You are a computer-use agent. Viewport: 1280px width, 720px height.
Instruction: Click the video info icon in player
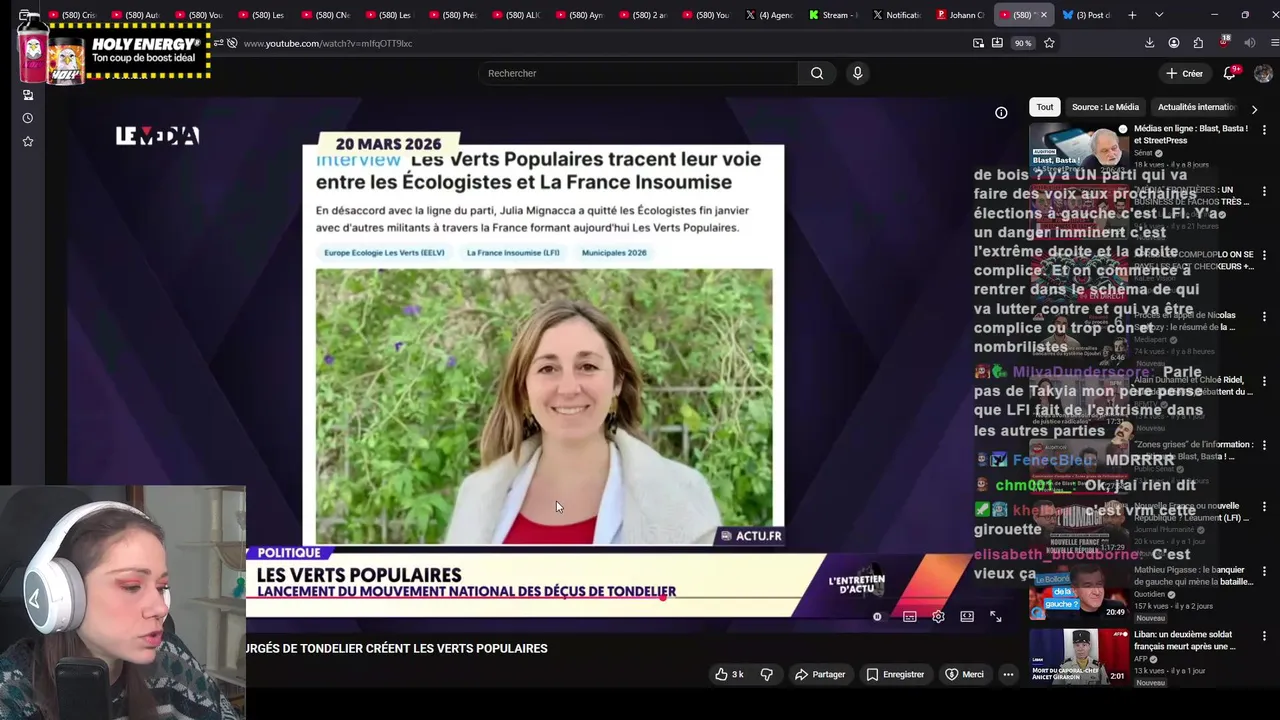point(1001,113)
